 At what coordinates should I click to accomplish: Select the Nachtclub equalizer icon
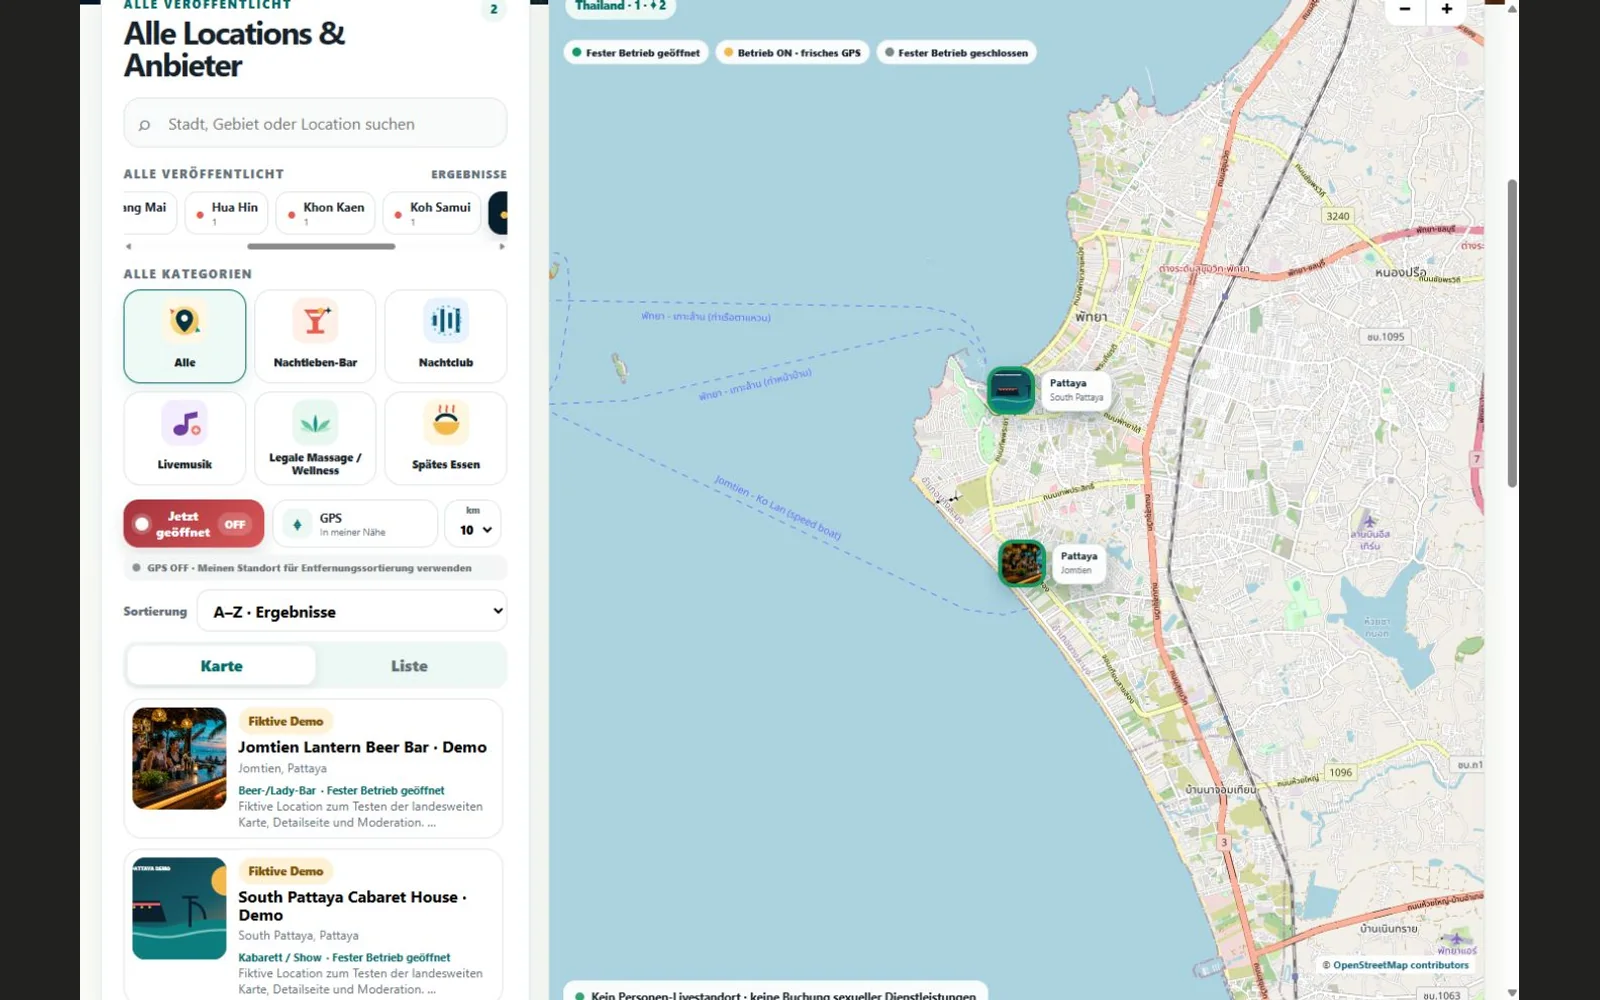tap(446, 321)
